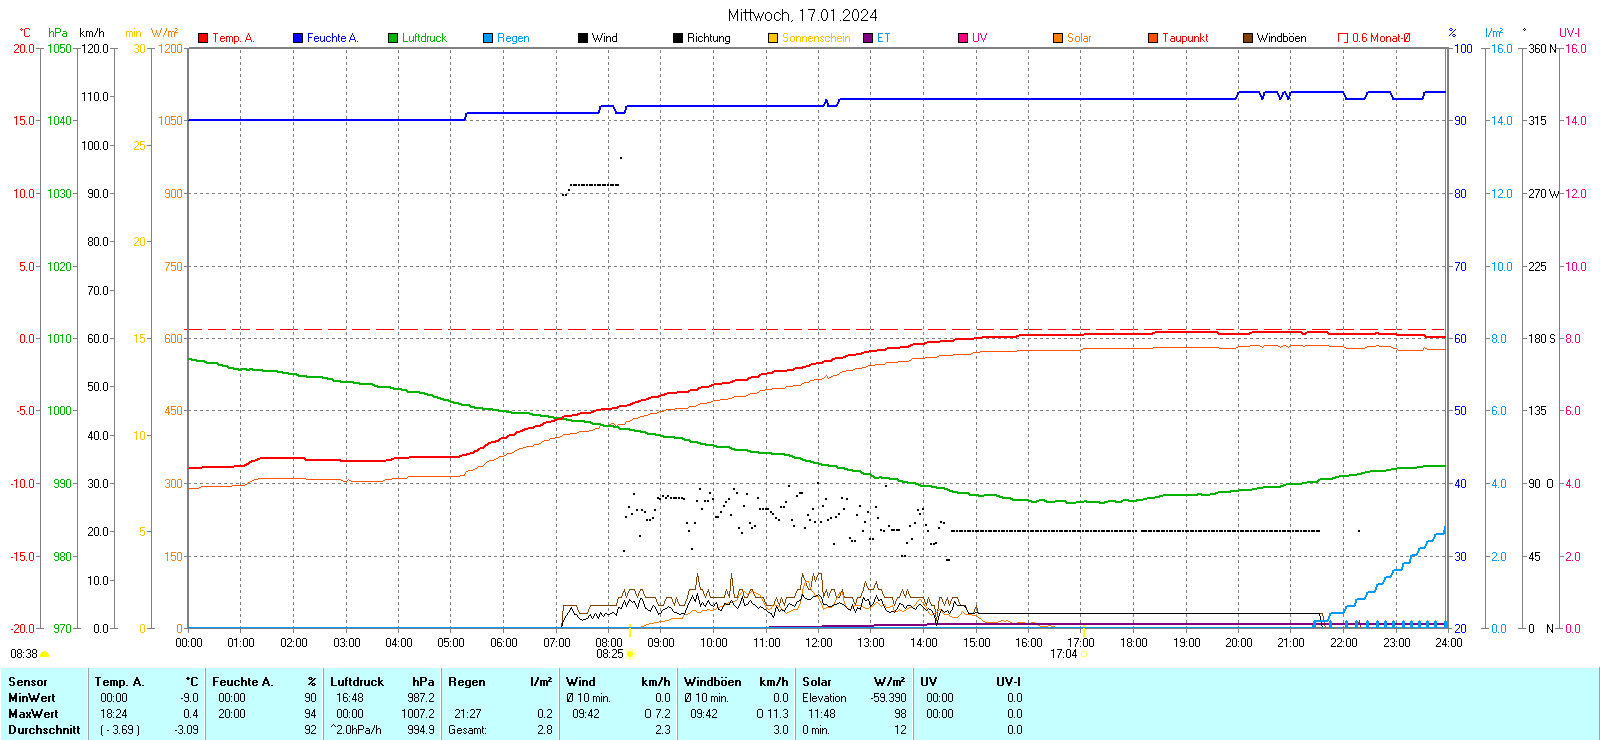This screenshot has height=740, width=1600.
Task: Click the sunset time "17:04"
Action: pos(1063,654)
